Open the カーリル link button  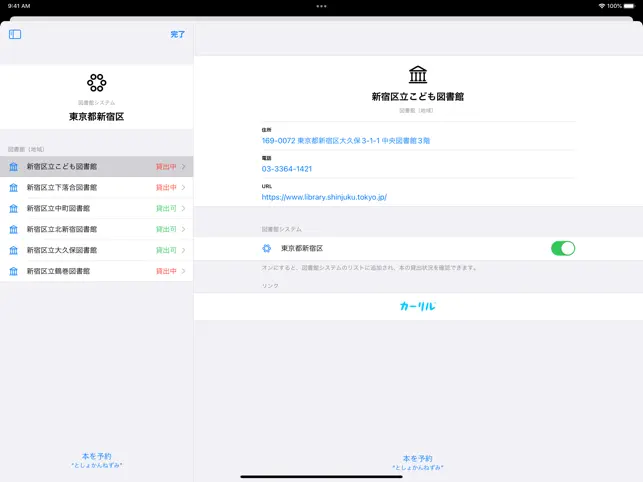pyautogui.click(x=418, y=306)
